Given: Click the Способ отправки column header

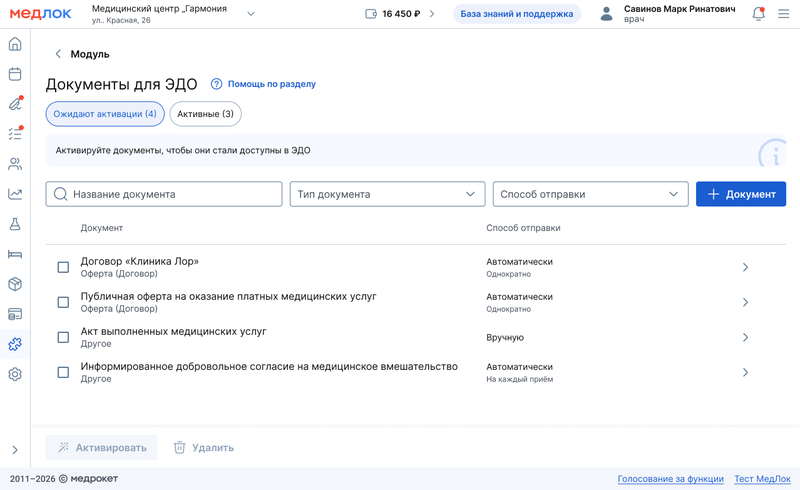Looking at the screenshot, I should point(523,228).
